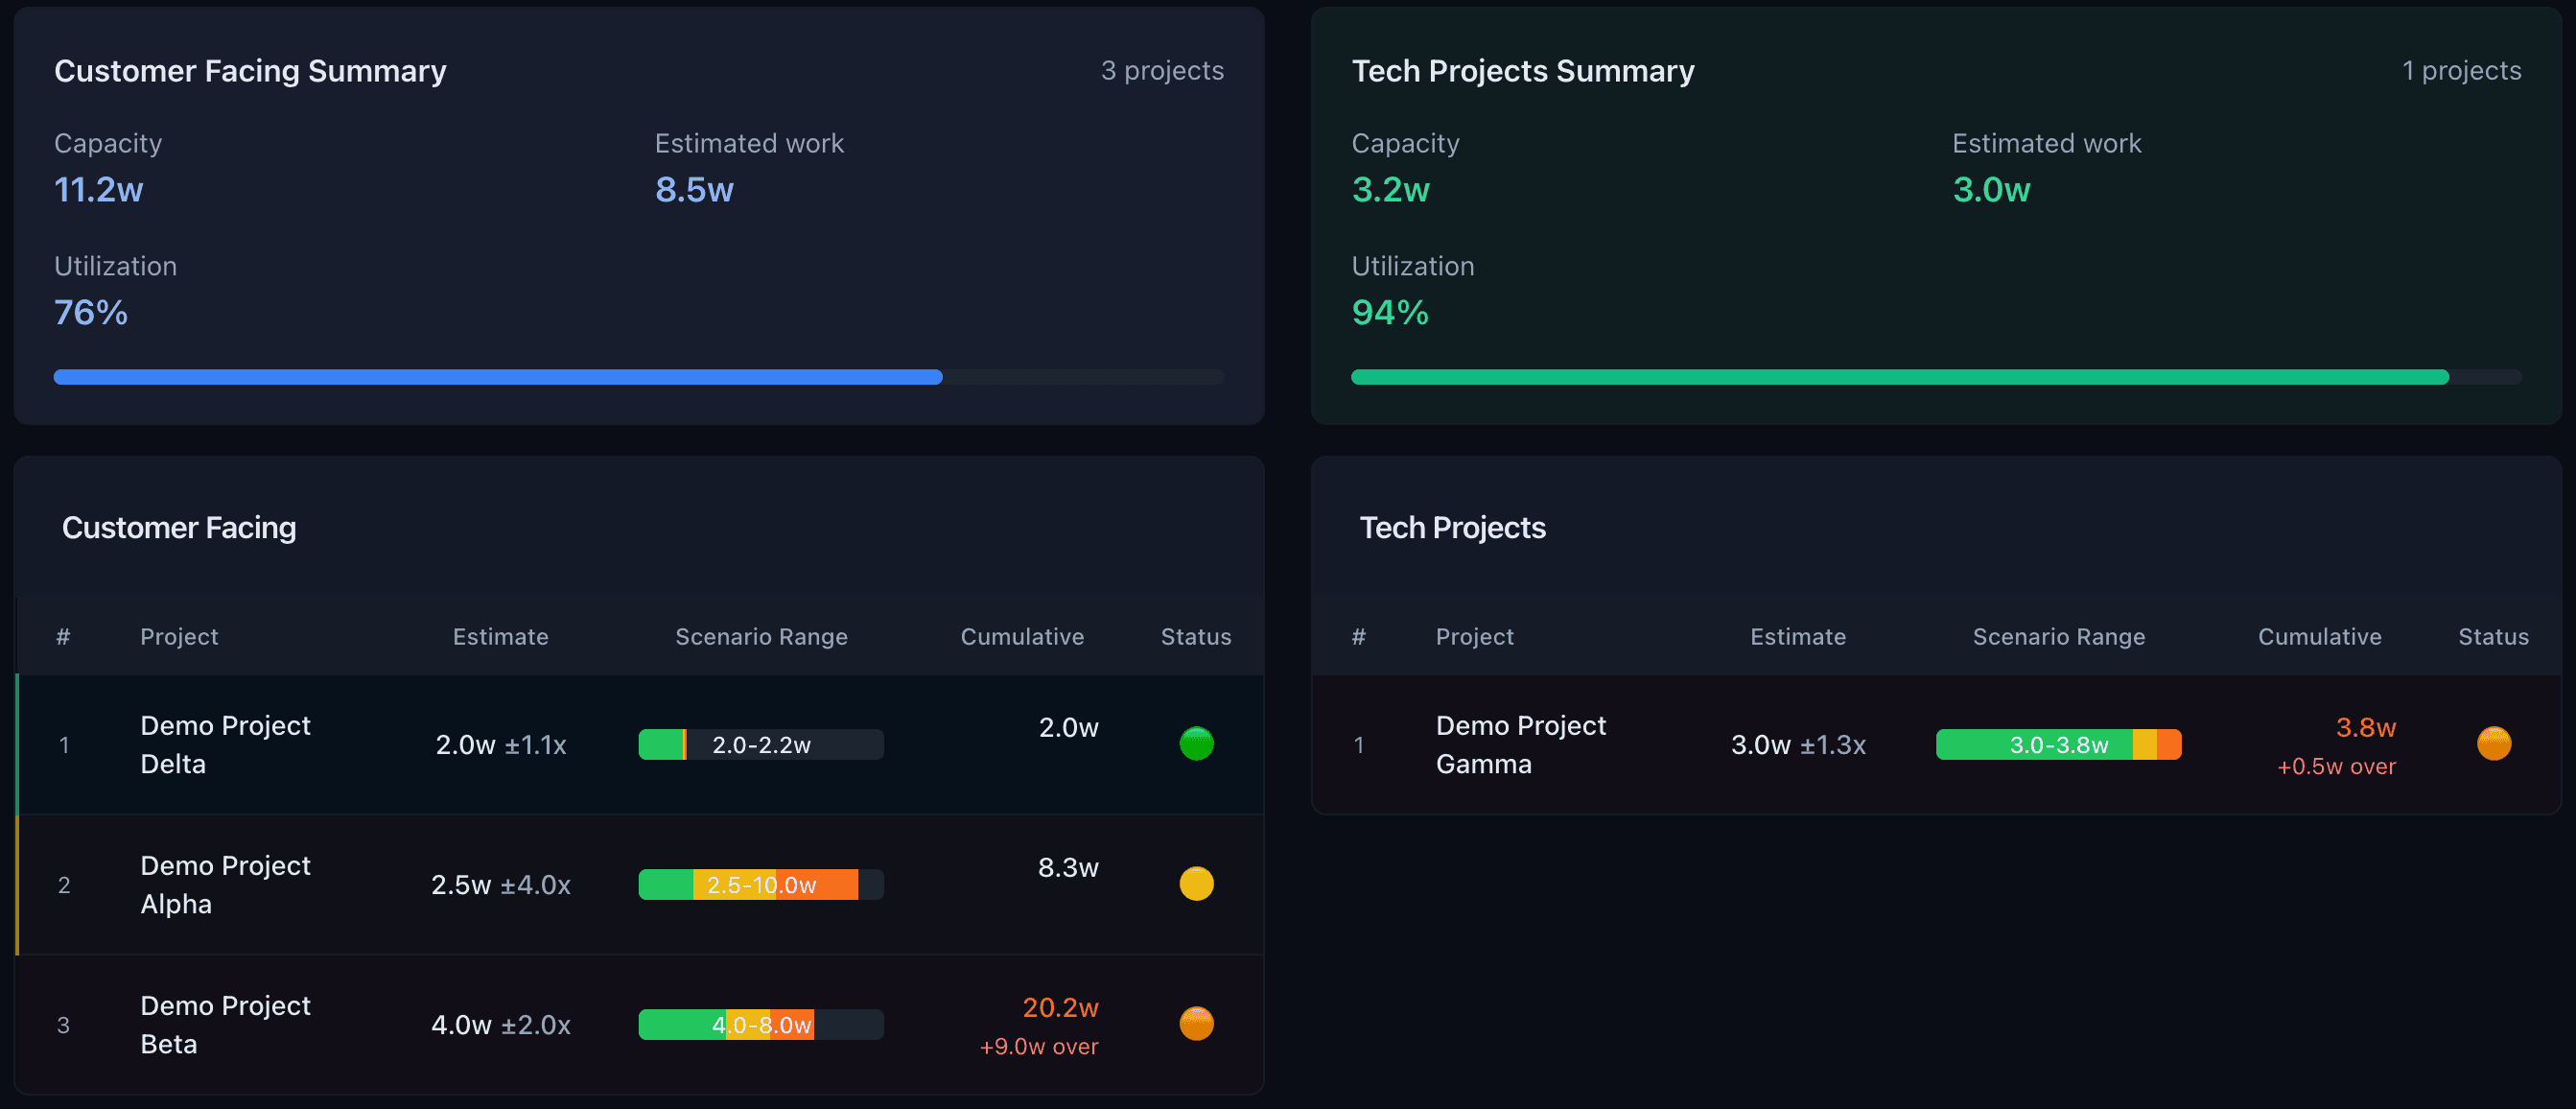
Task: Click the Tech Projects Status column header
Action: click(x=2493, y=637)
